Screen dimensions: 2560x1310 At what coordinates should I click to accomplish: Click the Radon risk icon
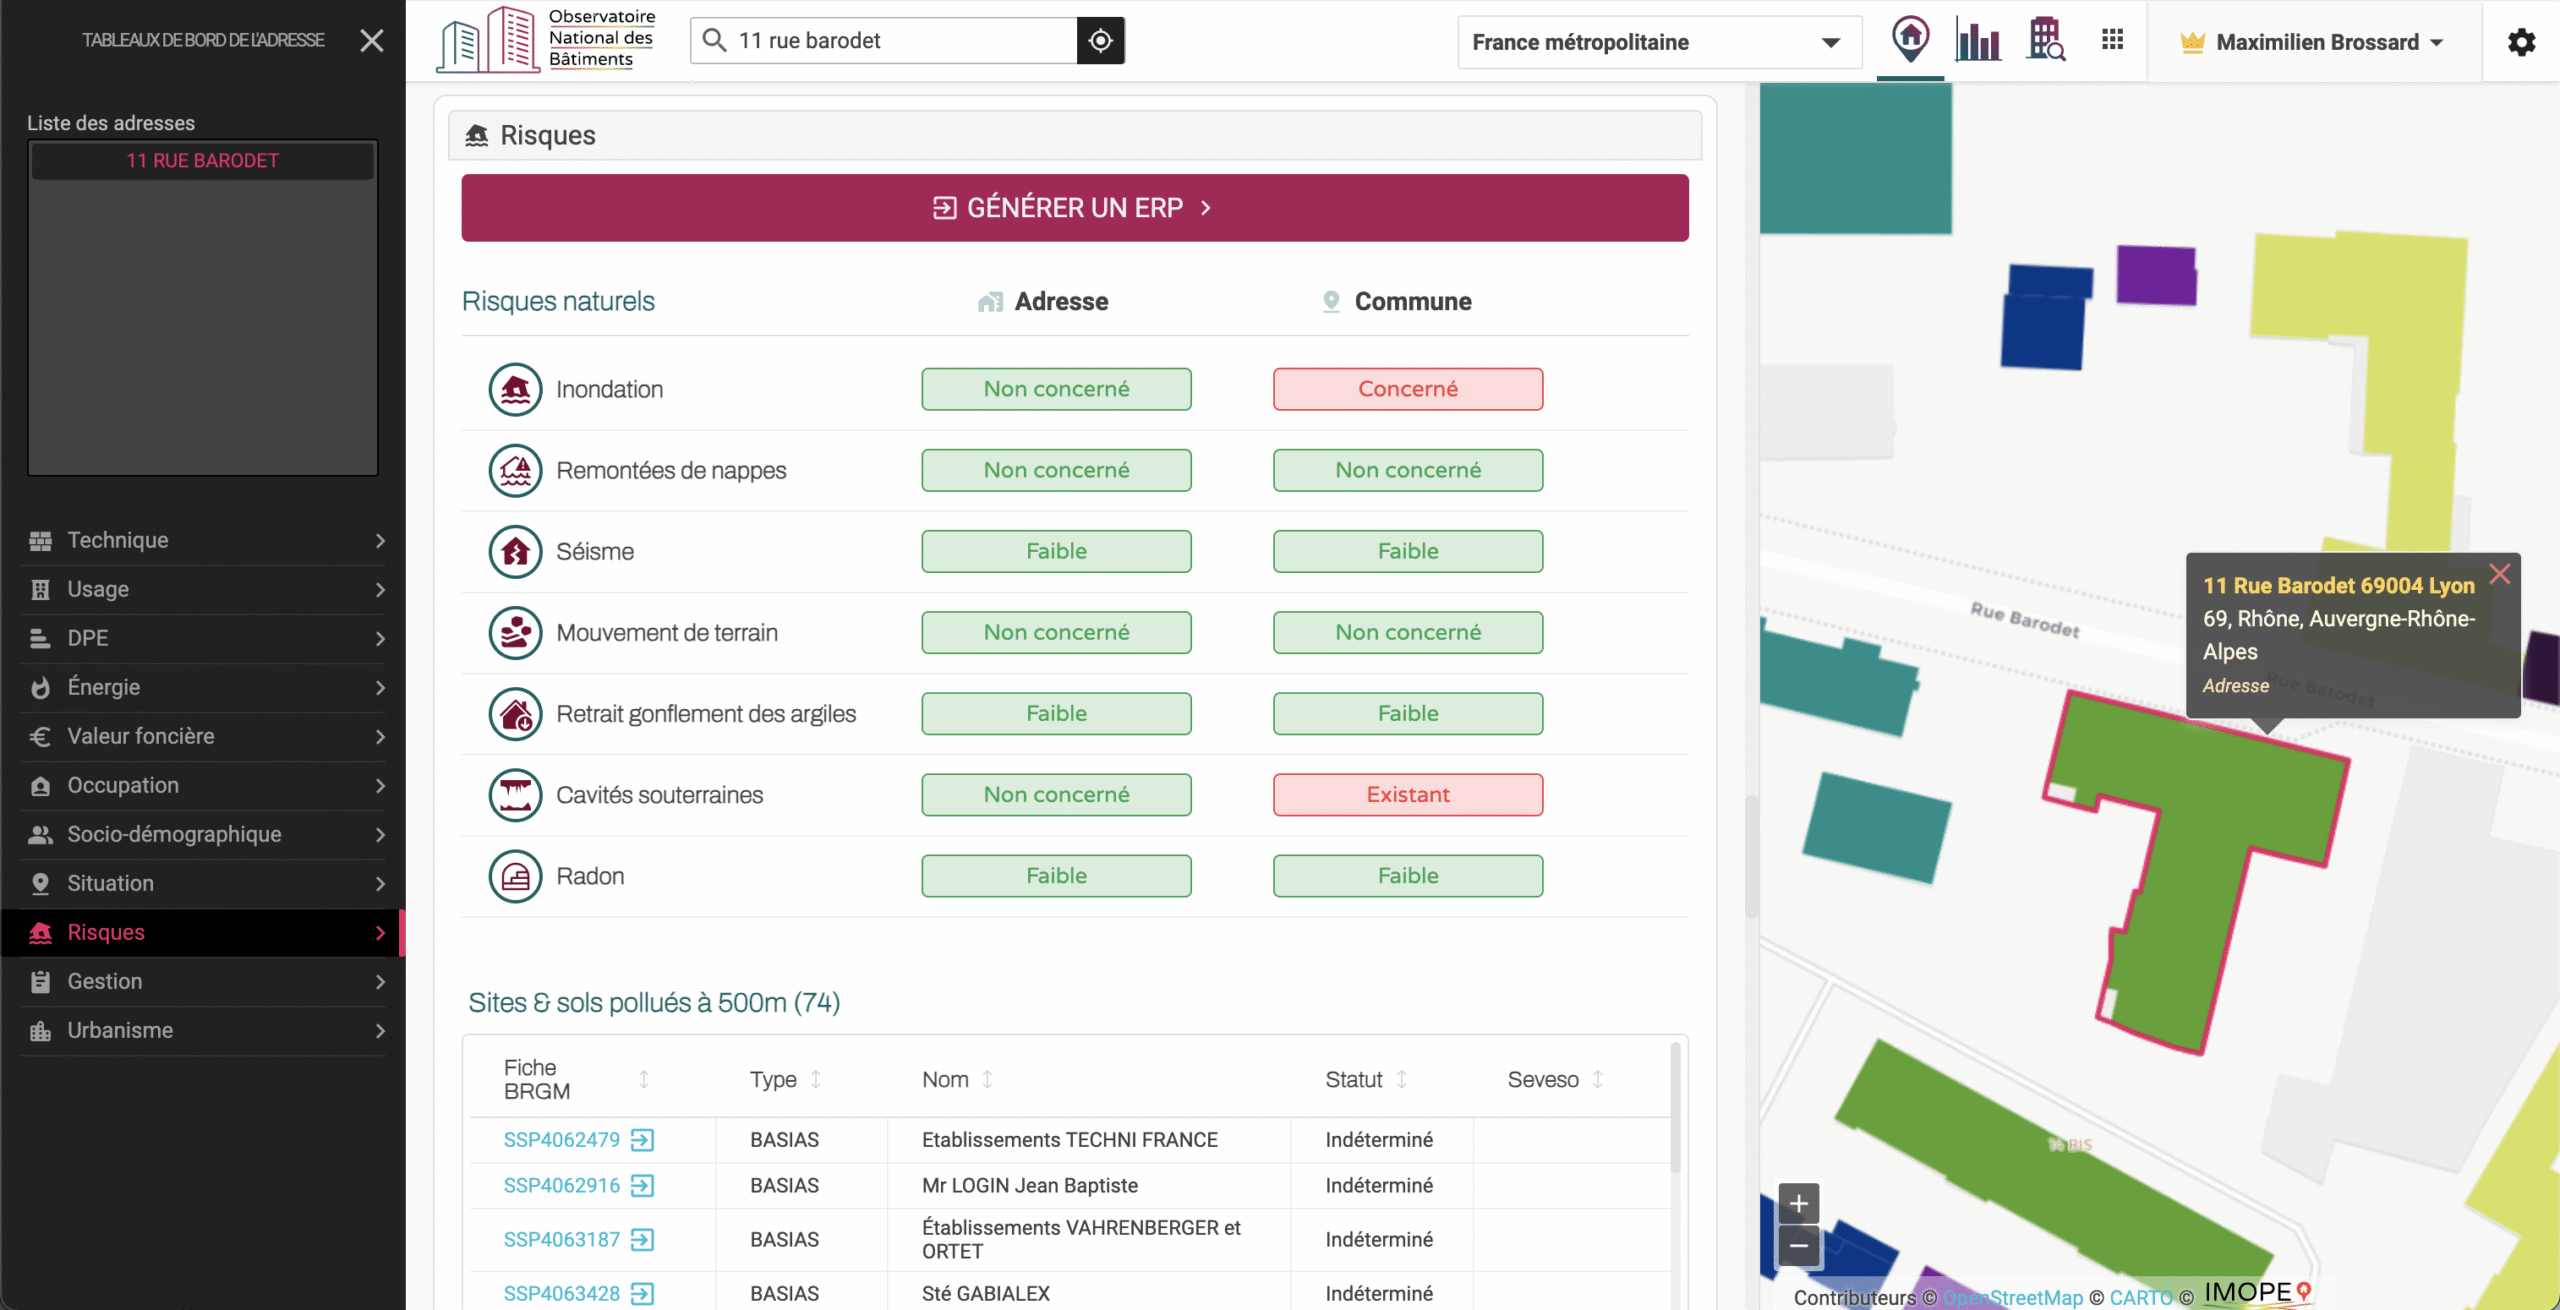tap(515, 876)
